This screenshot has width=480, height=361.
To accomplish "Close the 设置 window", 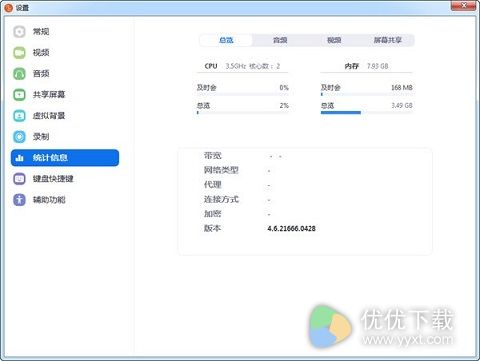I will coord(464,6).
